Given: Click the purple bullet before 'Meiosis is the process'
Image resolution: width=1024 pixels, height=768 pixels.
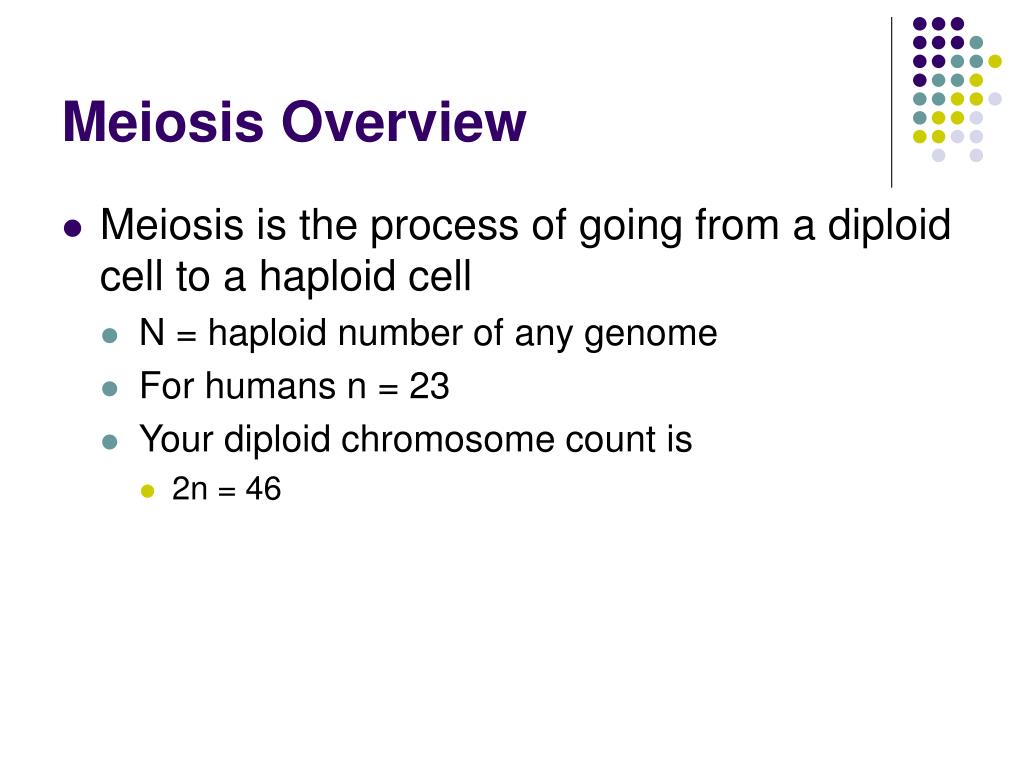Looking at the screenshot, I should point(73,229).
